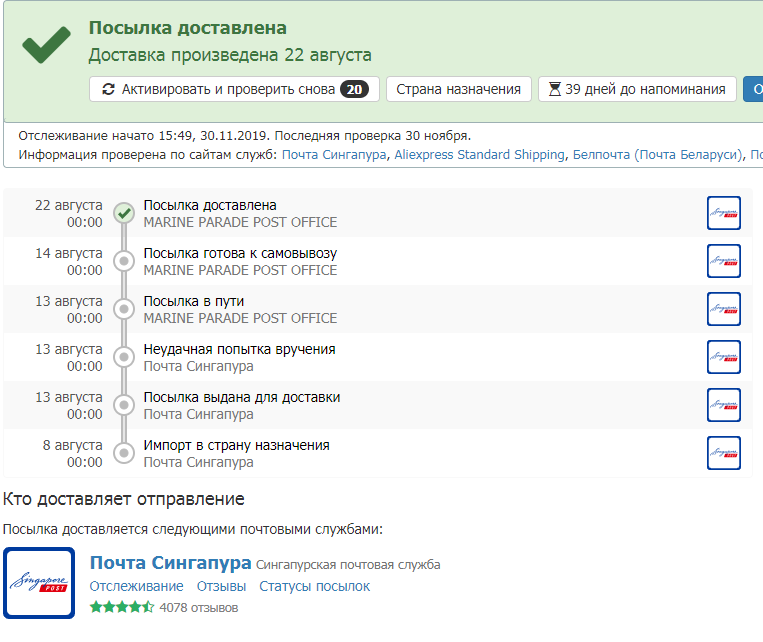Click the green star rating icons

point(122,607)
